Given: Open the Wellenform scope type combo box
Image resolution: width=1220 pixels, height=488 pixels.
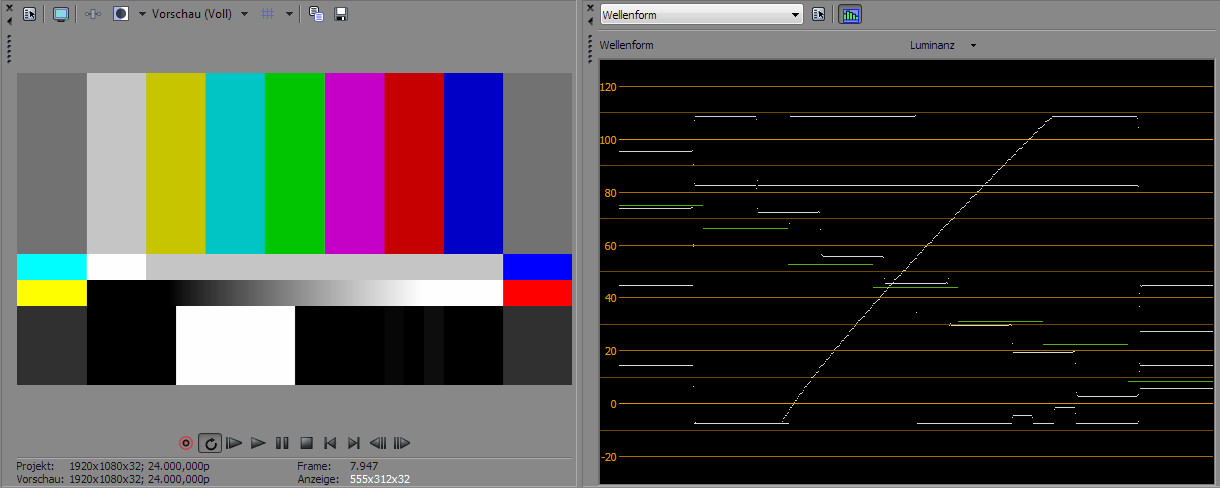Looking at the screenshot, I should pyautogui.click(x=701, y=15).
